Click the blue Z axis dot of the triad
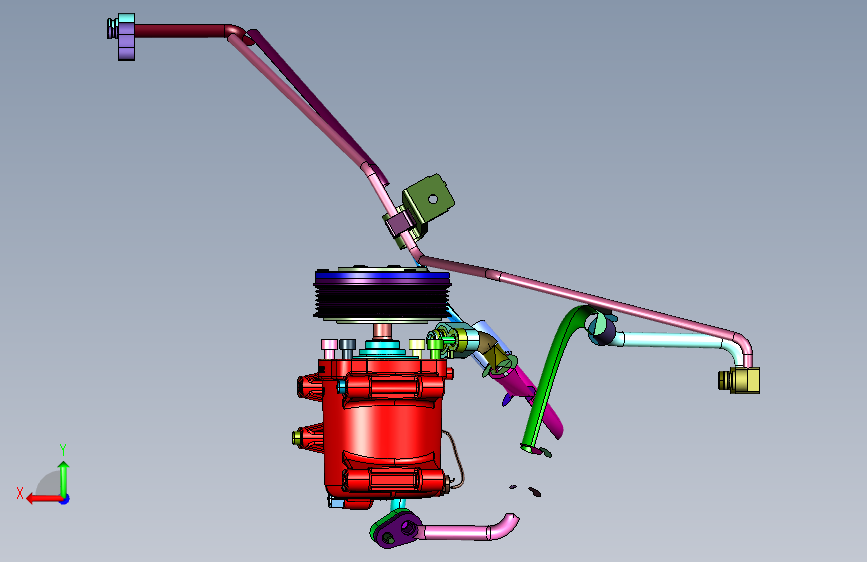This screenshot has height=562, width=867. tap(65, 499)
